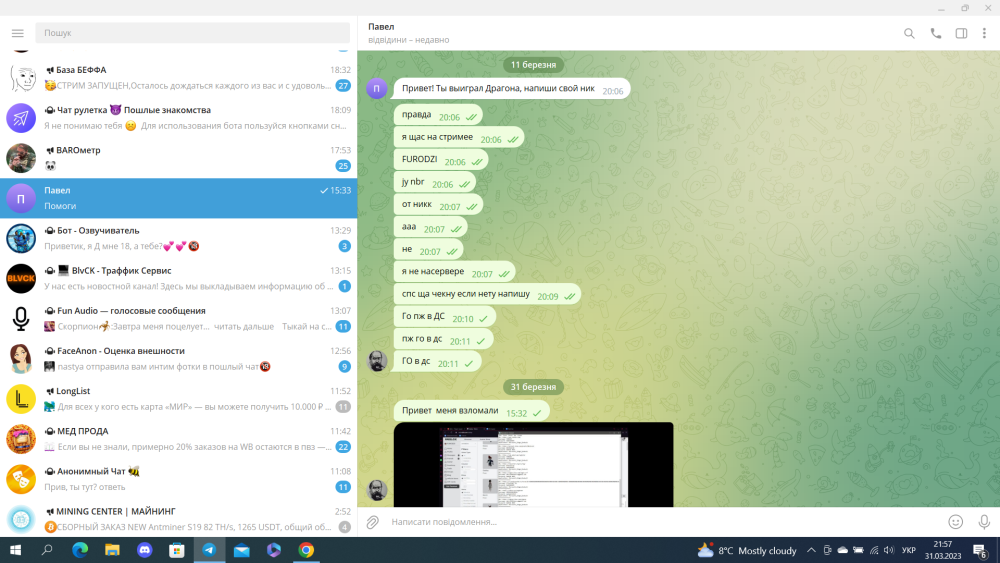1000x563 pixels.
Task: Click the База БЕФФА avatar
Action: point(21,78)
